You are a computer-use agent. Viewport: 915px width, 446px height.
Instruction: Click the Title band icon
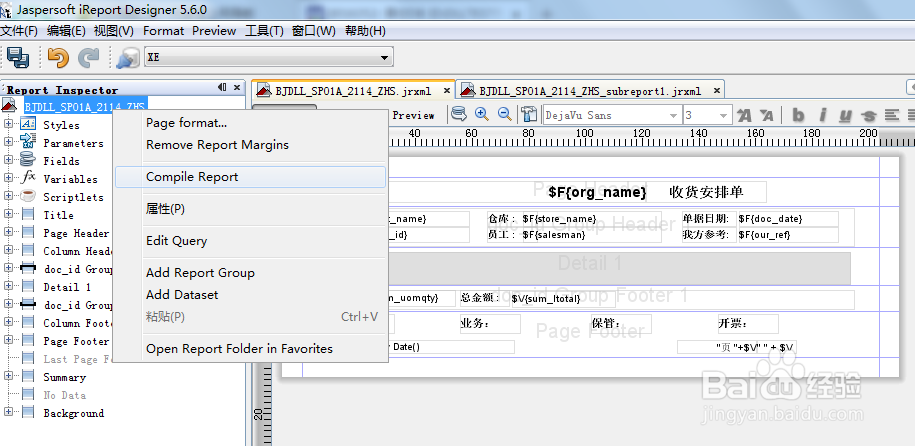pyautogui.click(x=27, y=214)
